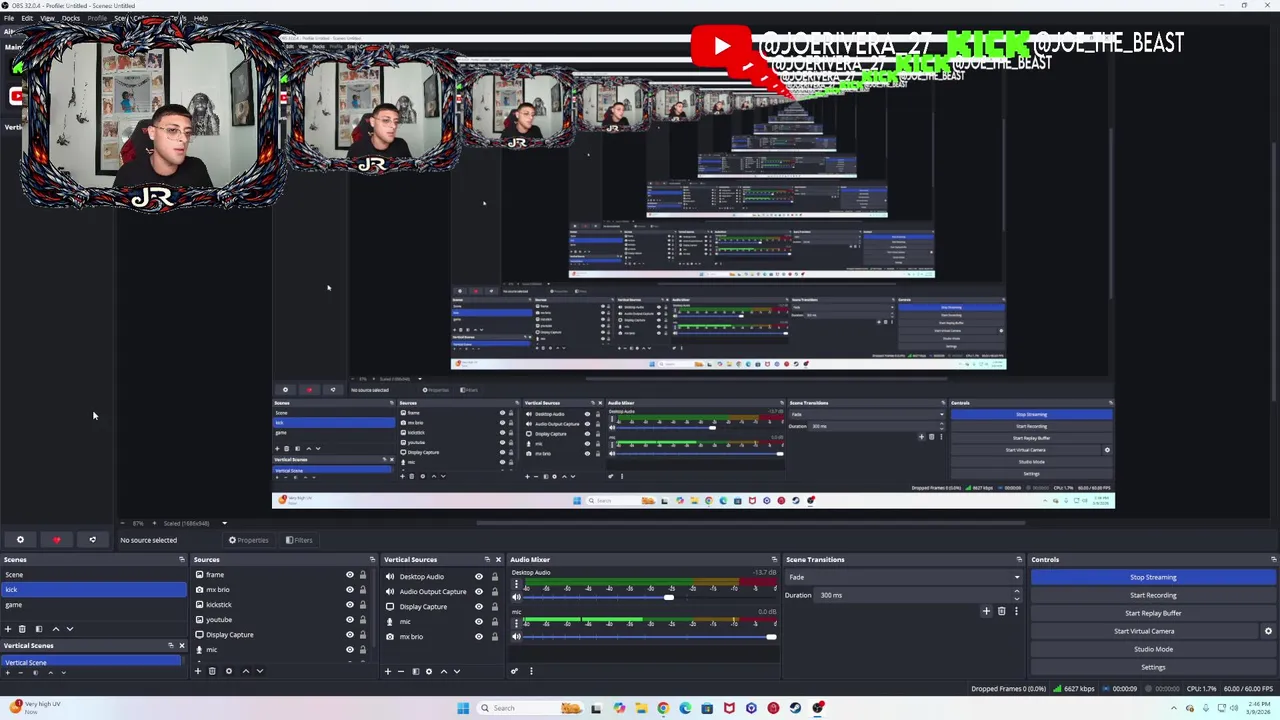
Task: Select the kickstick source row
Action: [283, 605]
